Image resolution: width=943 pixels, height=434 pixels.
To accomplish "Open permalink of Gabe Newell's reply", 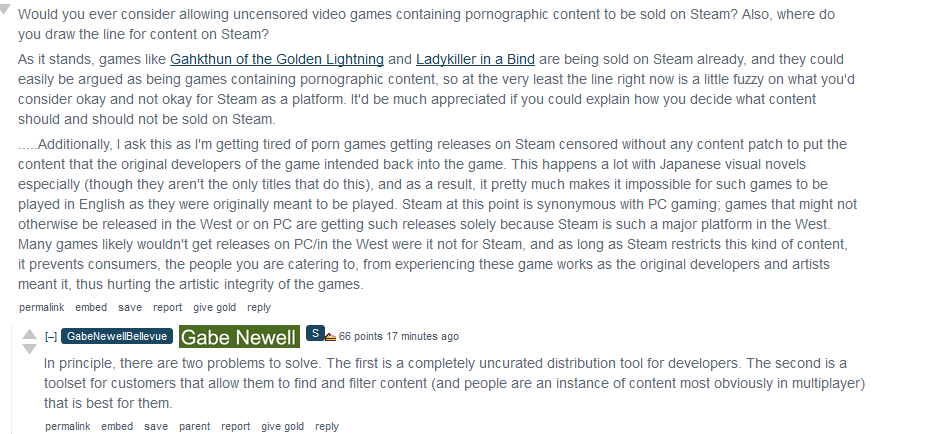I will pyautogui.click(x=67, y=426).
